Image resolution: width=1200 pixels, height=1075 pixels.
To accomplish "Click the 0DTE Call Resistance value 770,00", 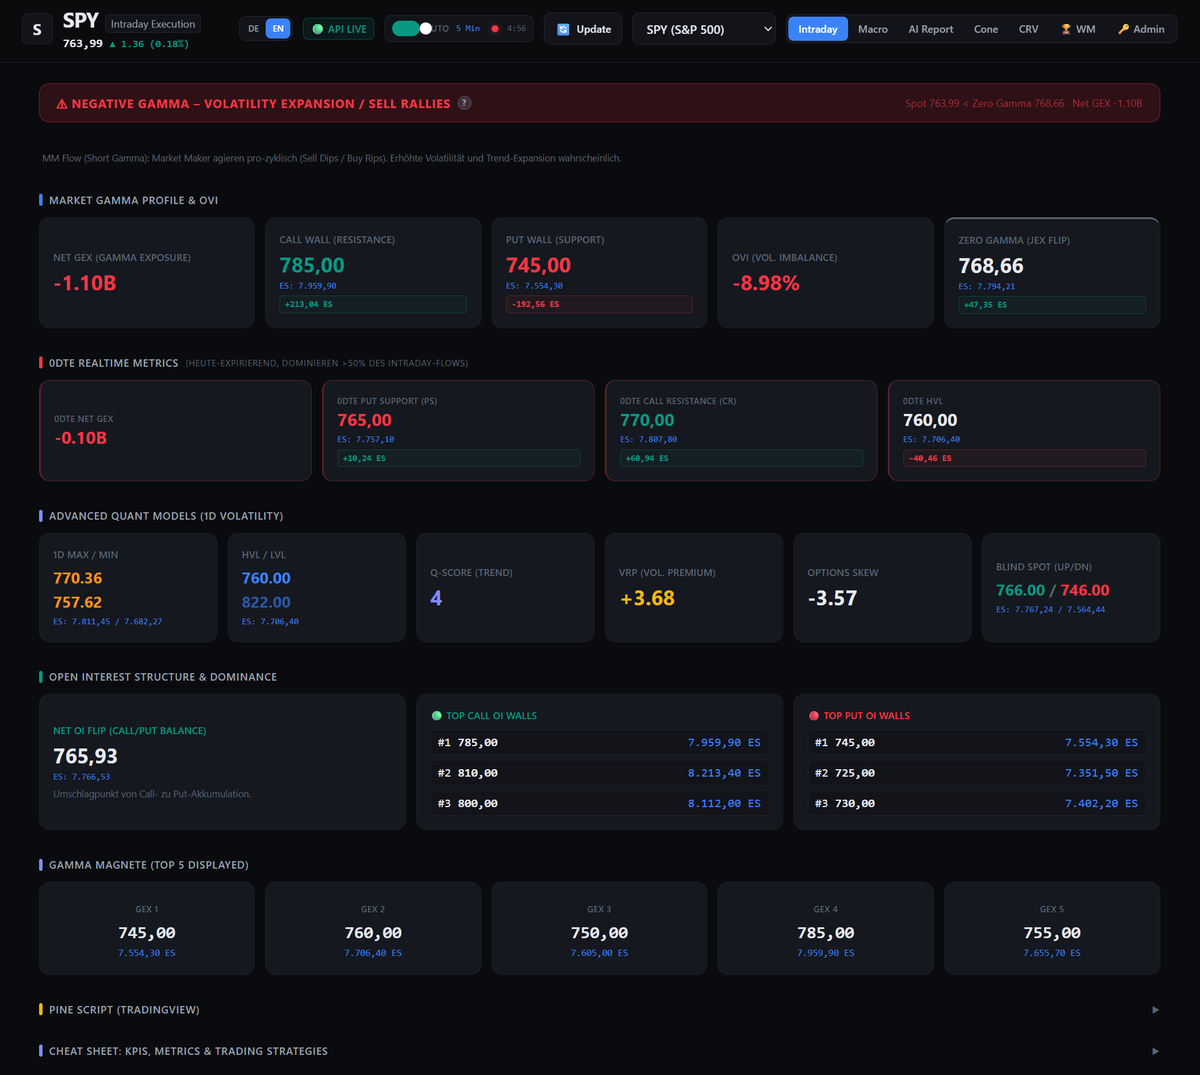I will (647, 420).
